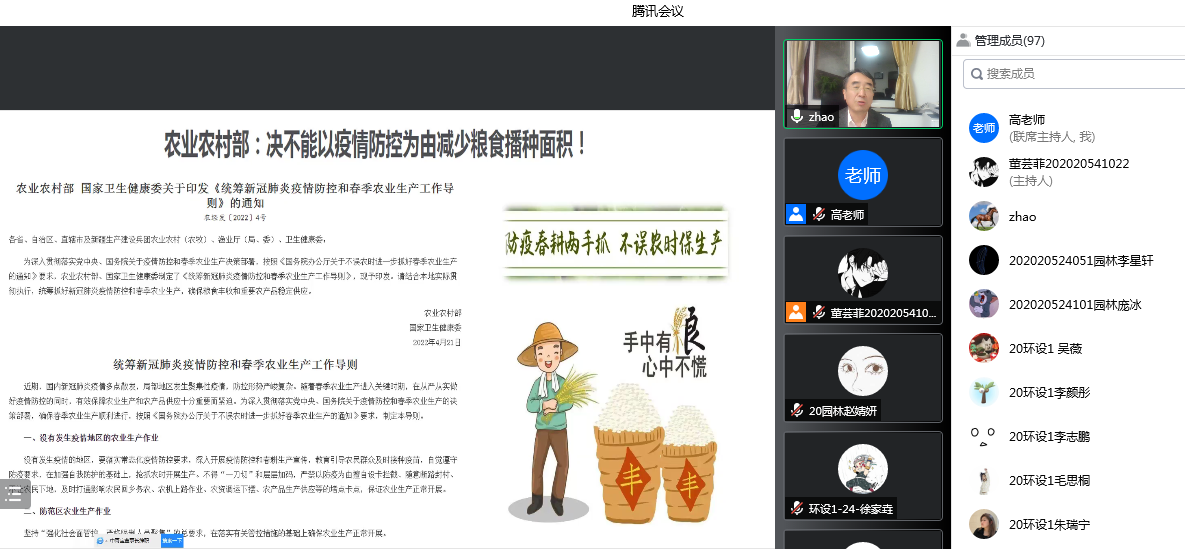The height and width of the screenshot is (549, 1185).
Task: Select member 202020524051园林李星轩
Action: [1080, 260]
